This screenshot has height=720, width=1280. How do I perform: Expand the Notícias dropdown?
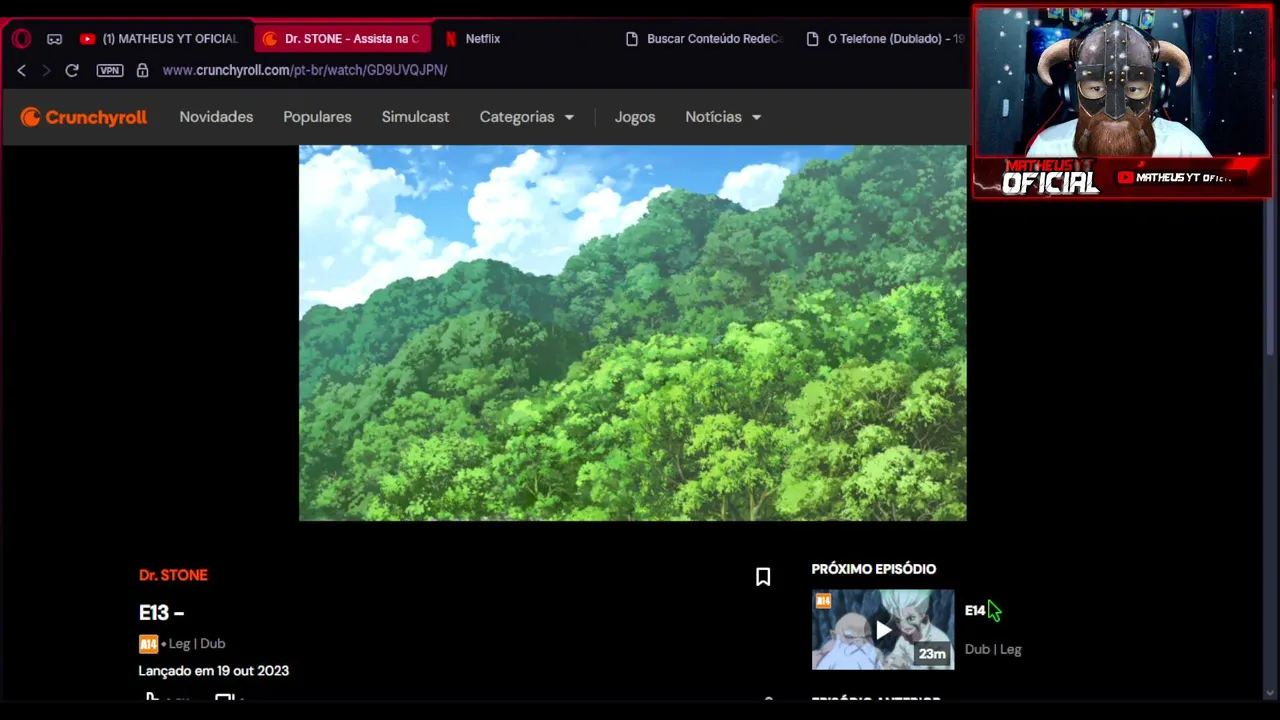click(723, 117)
